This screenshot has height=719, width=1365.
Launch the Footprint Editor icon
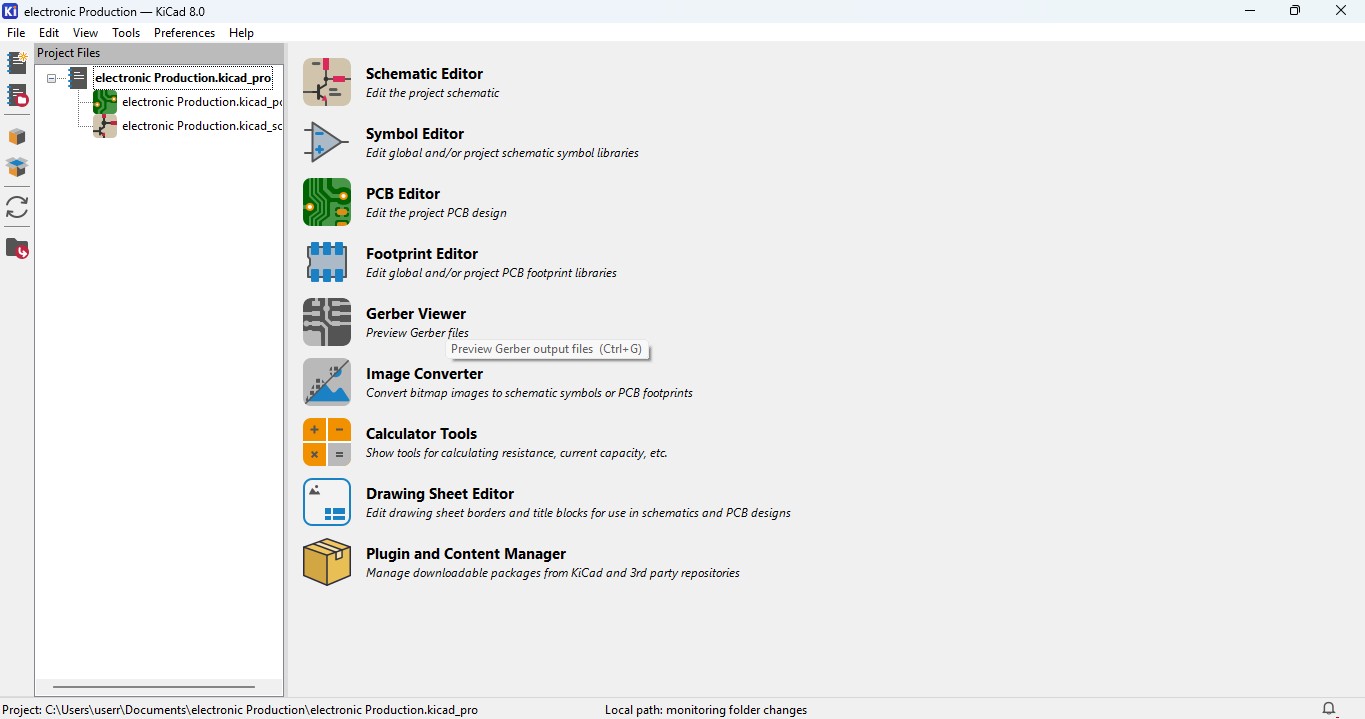coord(327,262)
